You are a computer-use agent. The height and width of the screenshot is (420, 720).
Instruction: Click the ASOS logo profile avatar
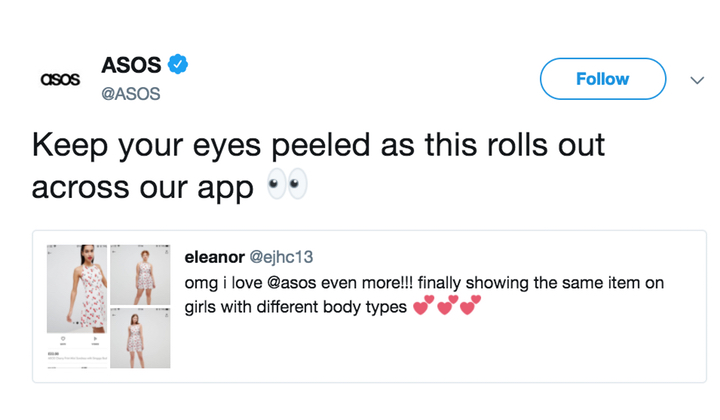click(59, 79)
